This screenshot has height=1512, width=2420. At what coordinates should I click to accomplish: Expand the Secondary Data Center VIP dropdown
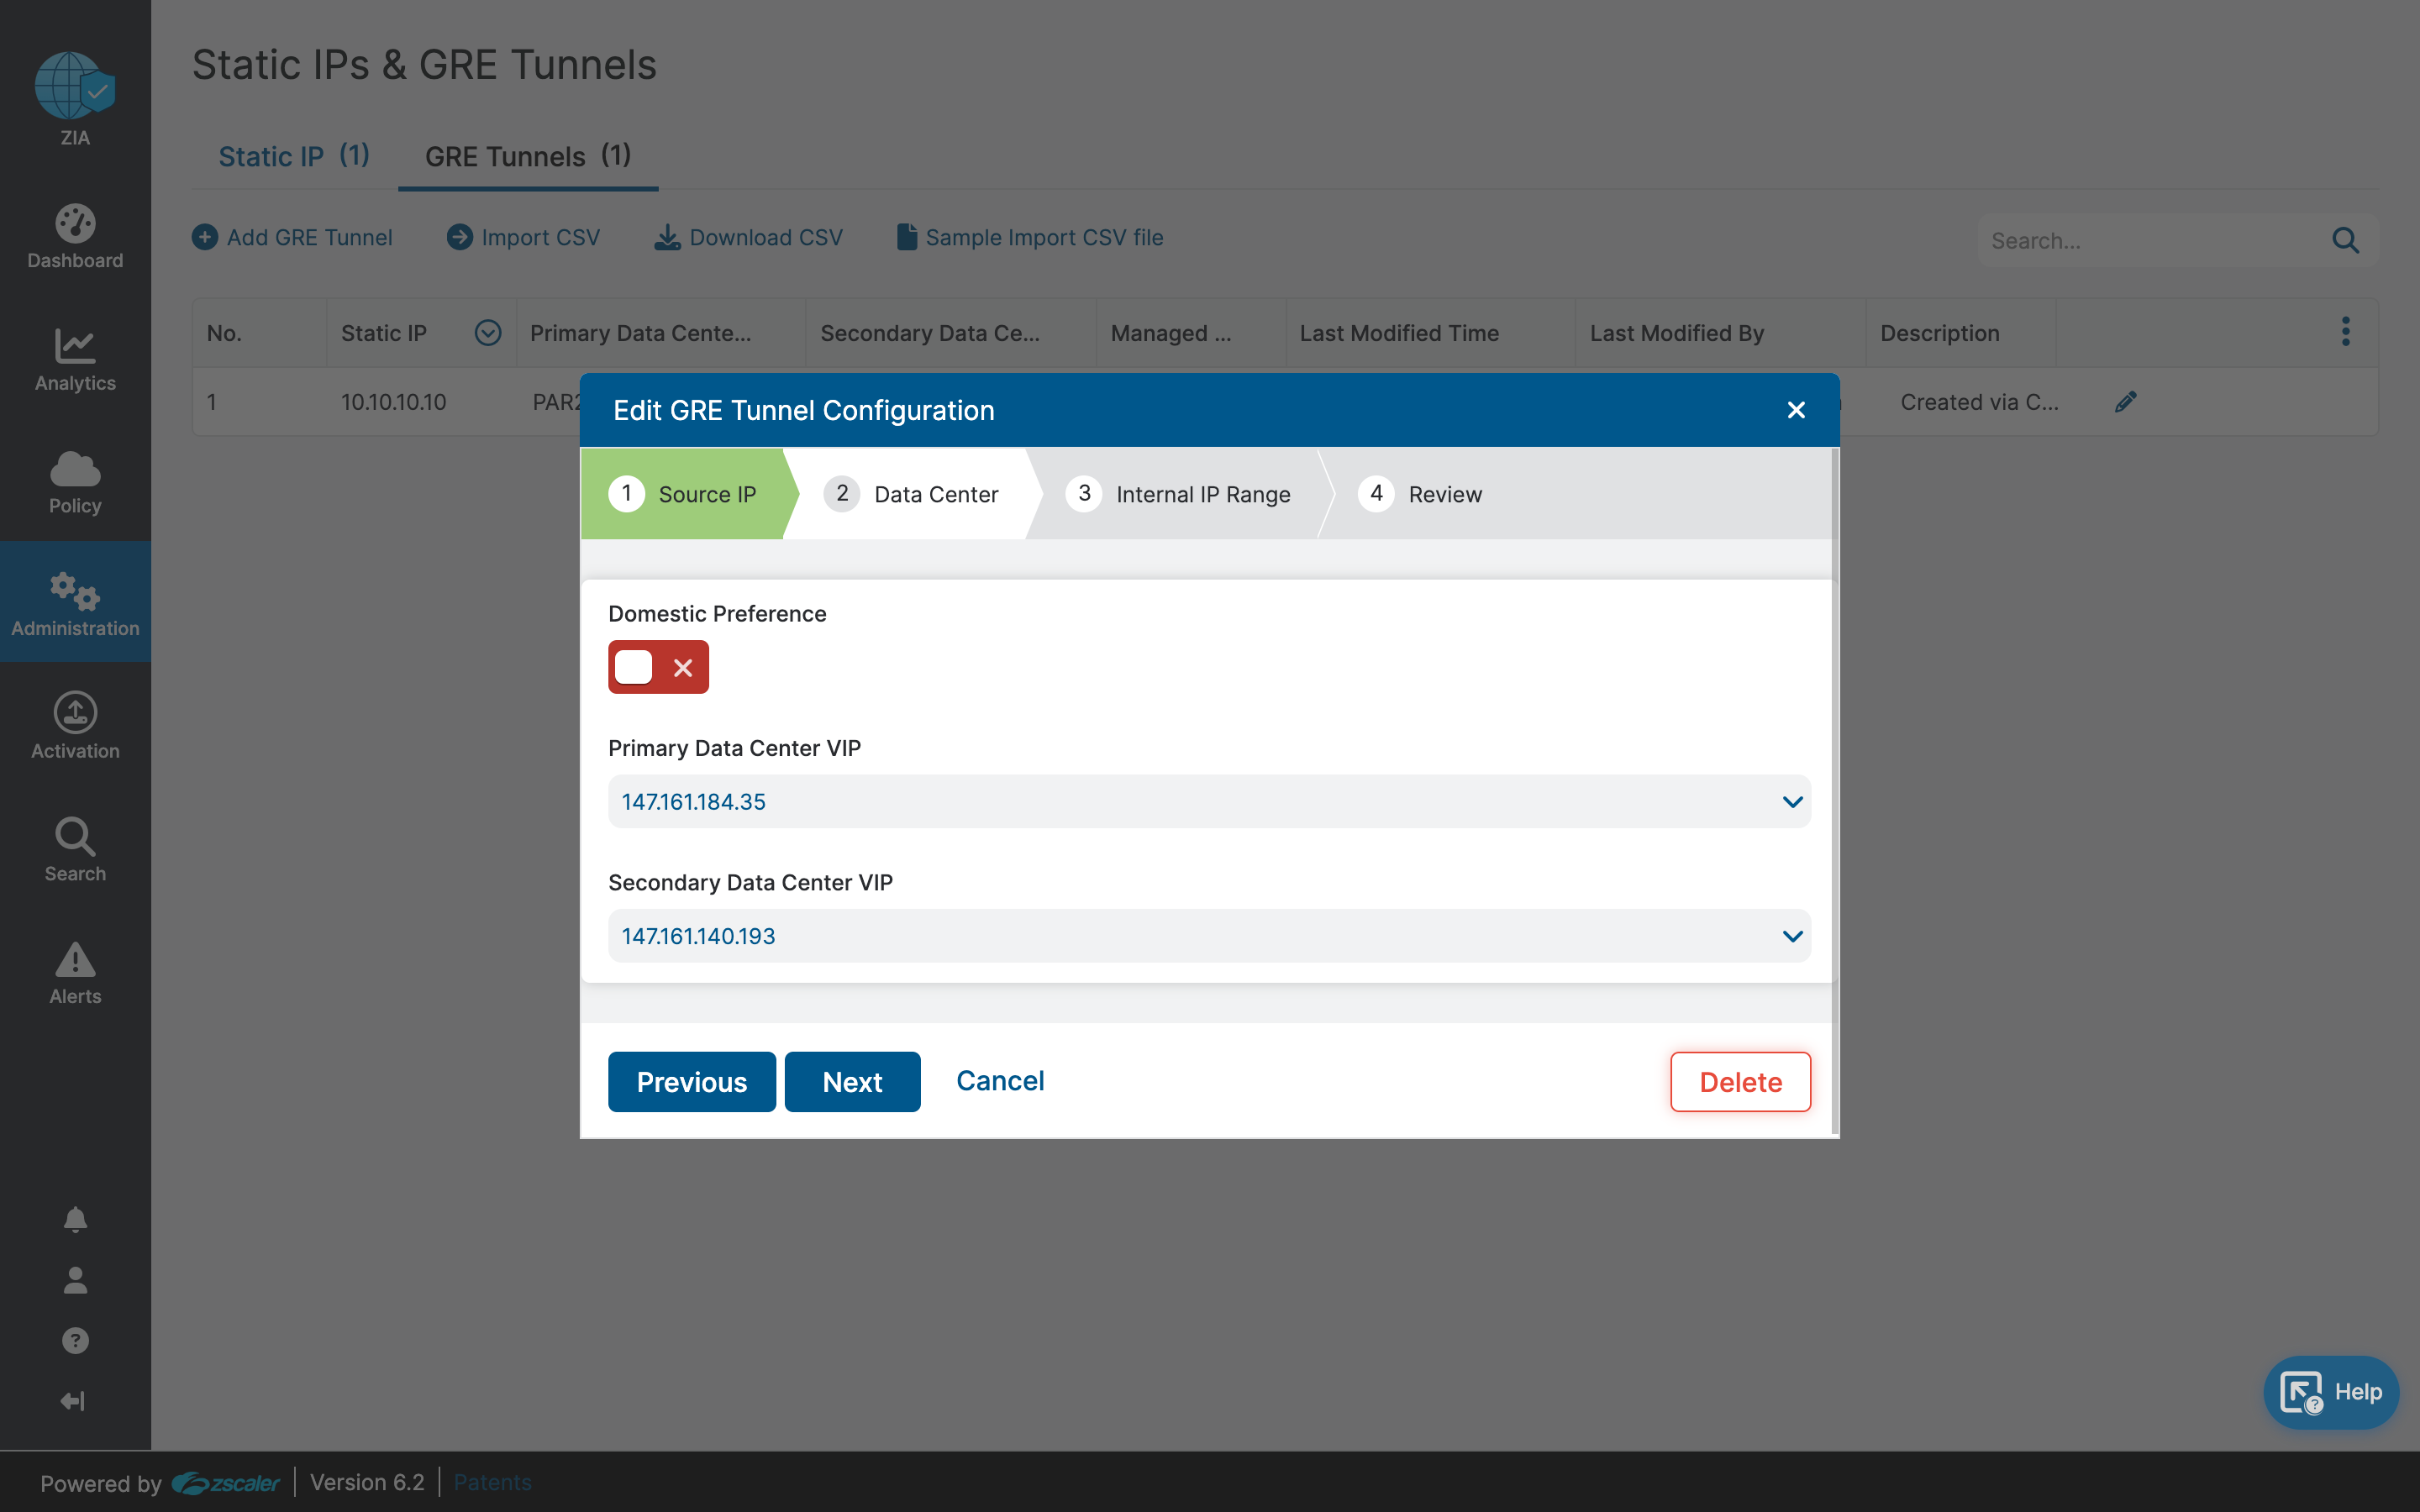pos(1791,935)
